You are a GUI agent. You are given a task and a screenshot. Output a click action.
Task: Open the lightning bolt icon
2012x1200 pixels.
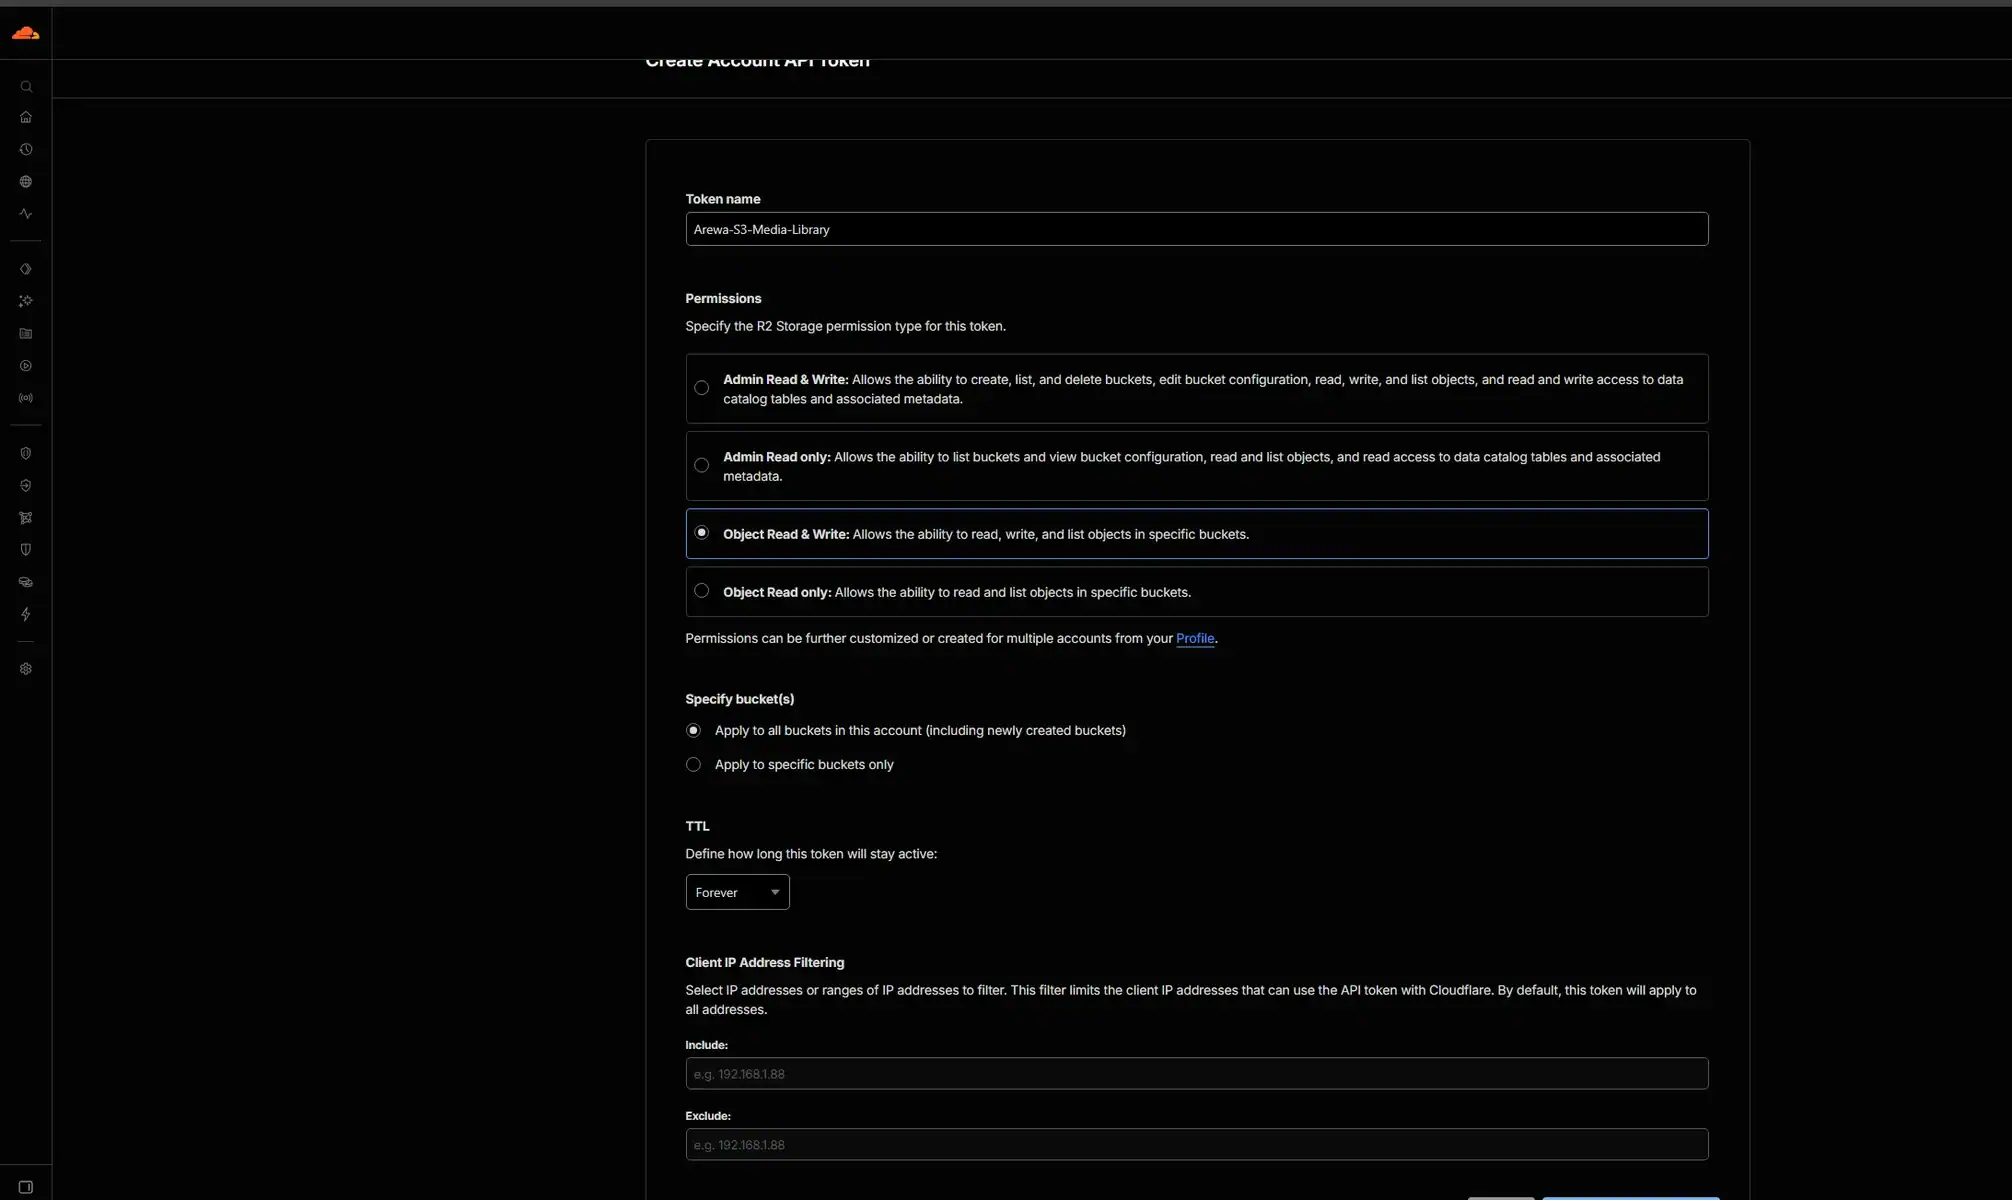(26, 614)
